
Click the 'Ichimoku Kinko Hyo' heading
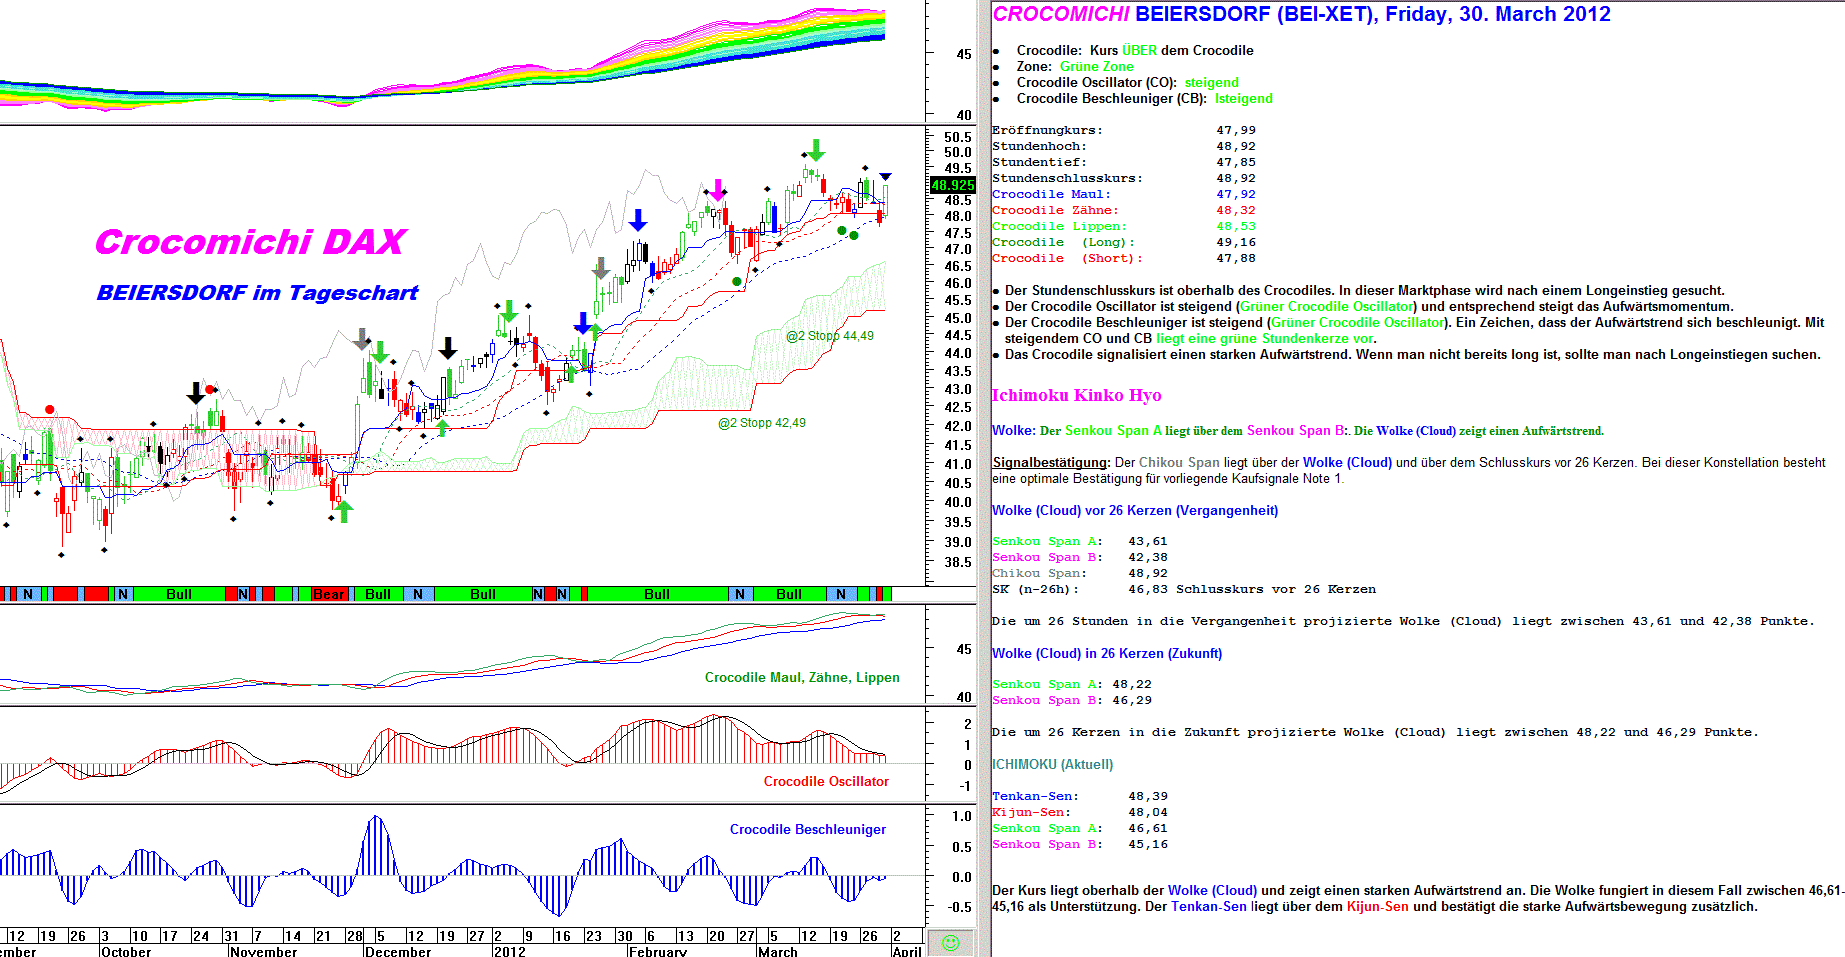(x=1076, y=395)
